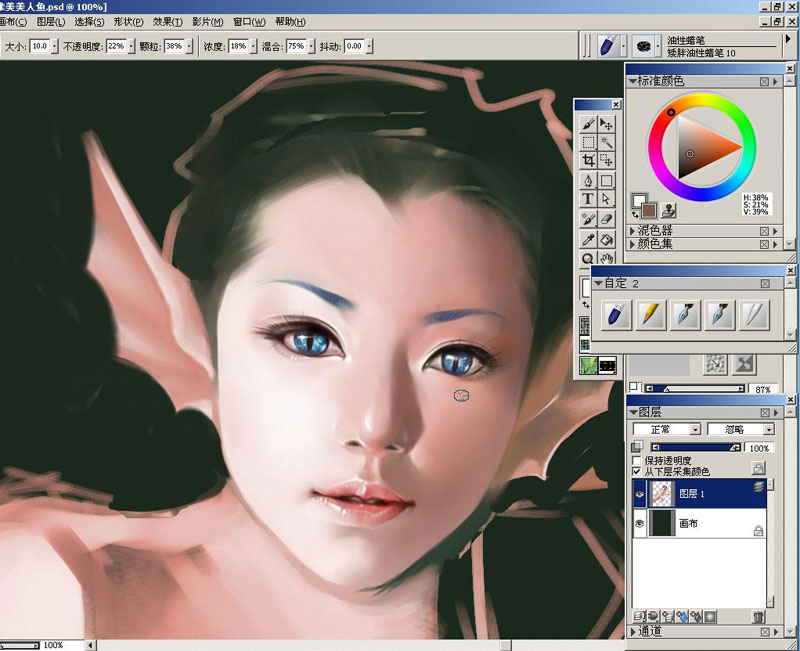Expand the 通道 channels panel
The width and height of the screenshot is (800, 651).
pos(633,632)
